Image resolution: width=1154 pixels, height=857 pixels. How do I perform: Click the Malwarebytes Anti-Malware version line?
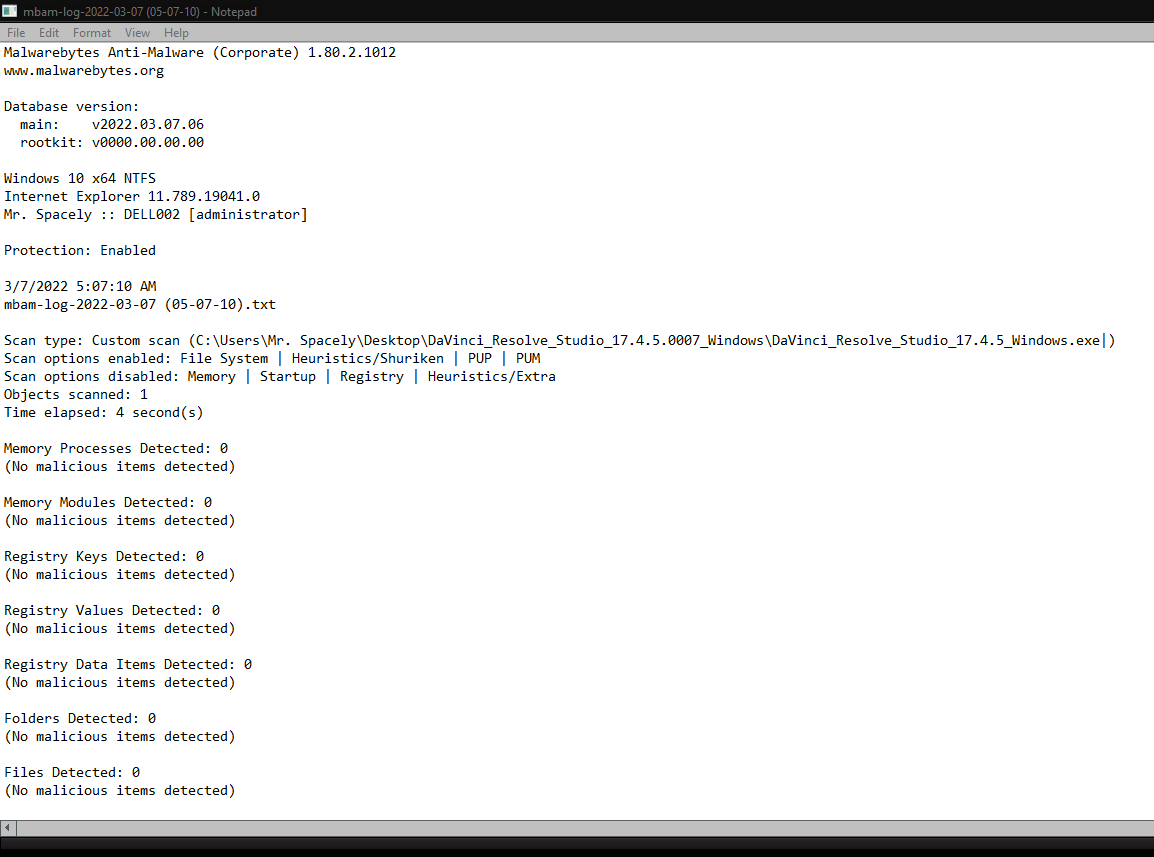coord(199,52)
